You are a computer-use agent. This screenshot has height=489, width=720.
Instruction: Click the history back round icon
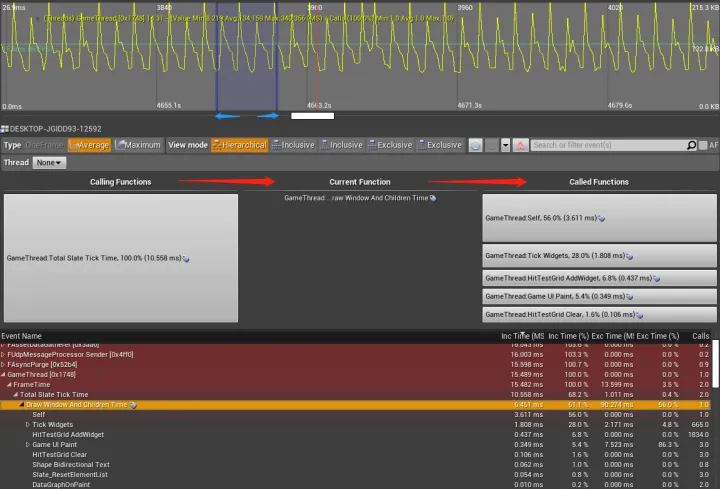point(475,145)
